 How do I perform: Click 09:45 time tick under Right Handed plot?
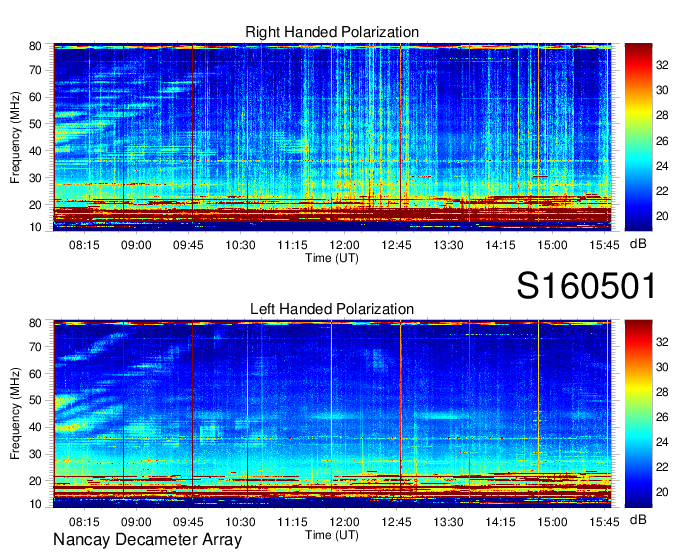pyautogui.click(x=188, y=245)
